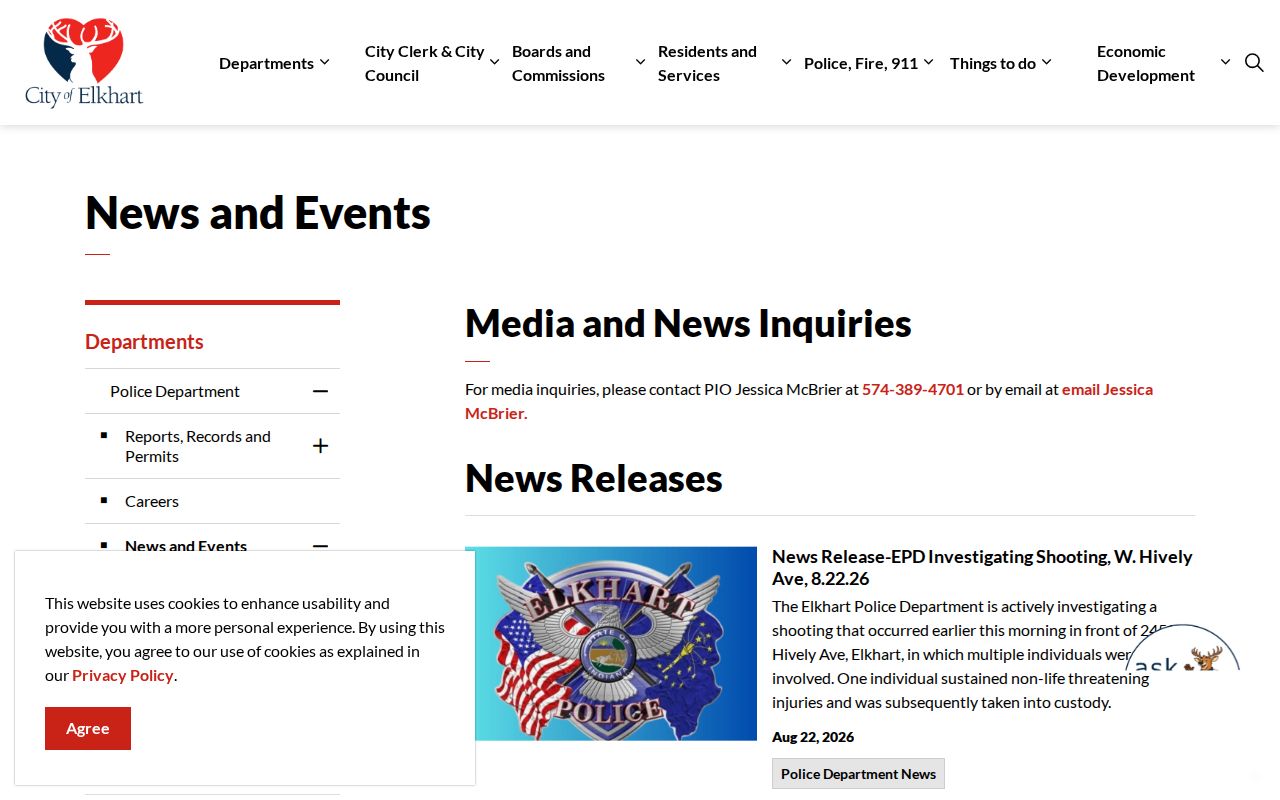Open the search magnifier icon

[1254, 63]
